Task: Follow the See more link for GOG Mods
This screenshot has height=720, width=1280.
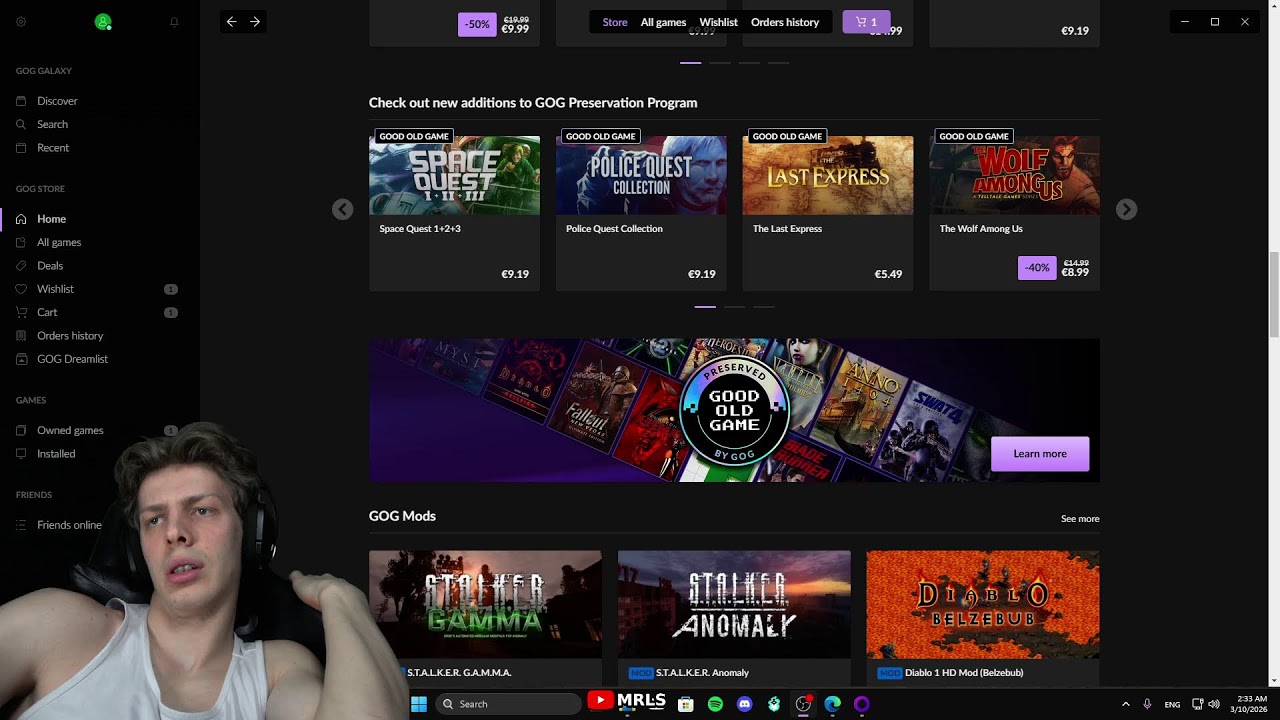Action: tap(1080, 519)
